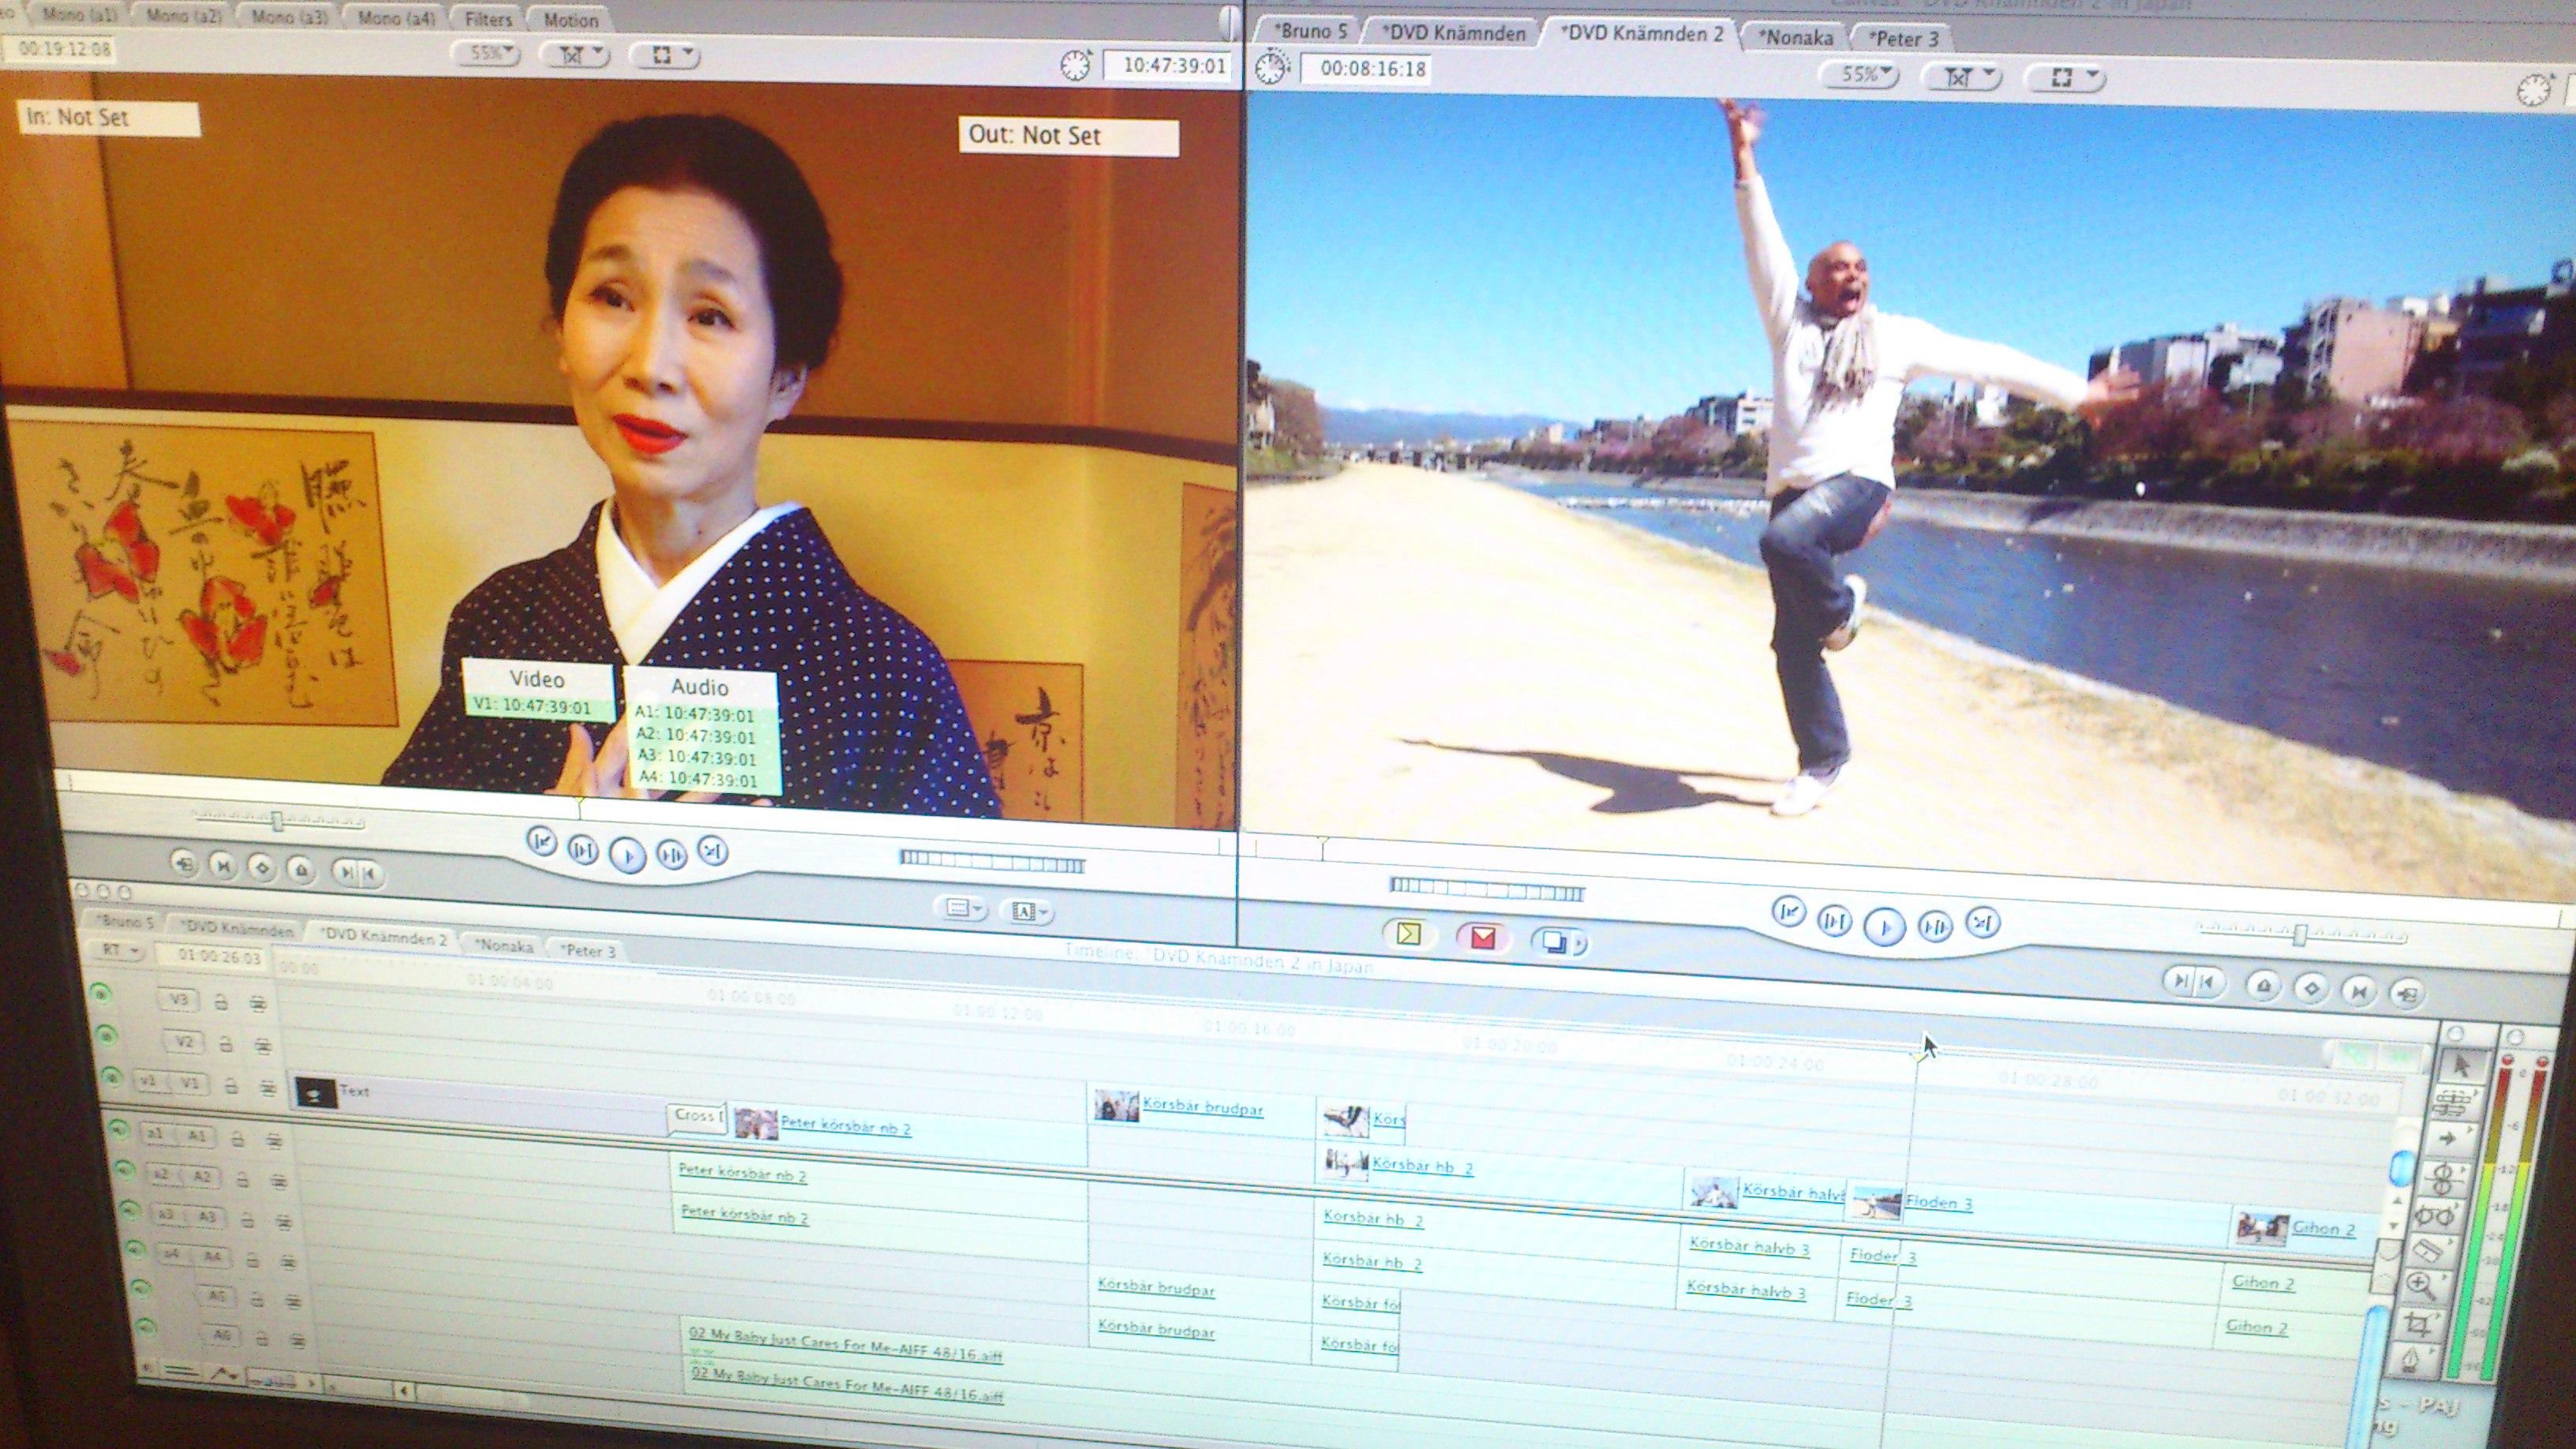The height and width of the screenshot is (1449, 2576).
Task: Select the Razor Blade tool in palette
Action: (2428, 1250)
